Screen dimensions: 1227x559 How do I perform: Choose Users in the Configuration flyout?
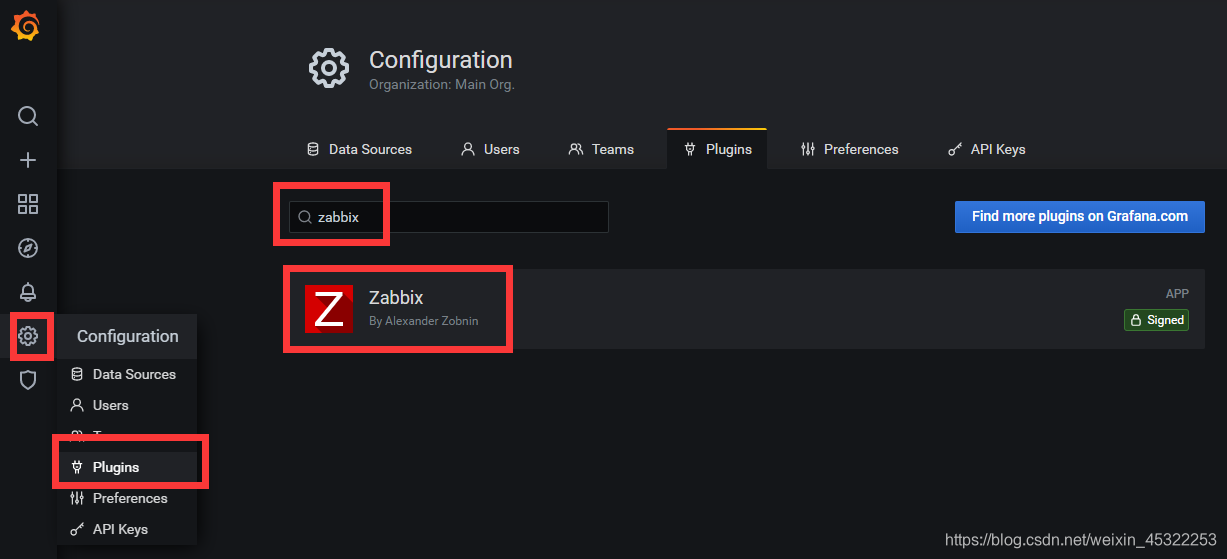coord(127,405)
